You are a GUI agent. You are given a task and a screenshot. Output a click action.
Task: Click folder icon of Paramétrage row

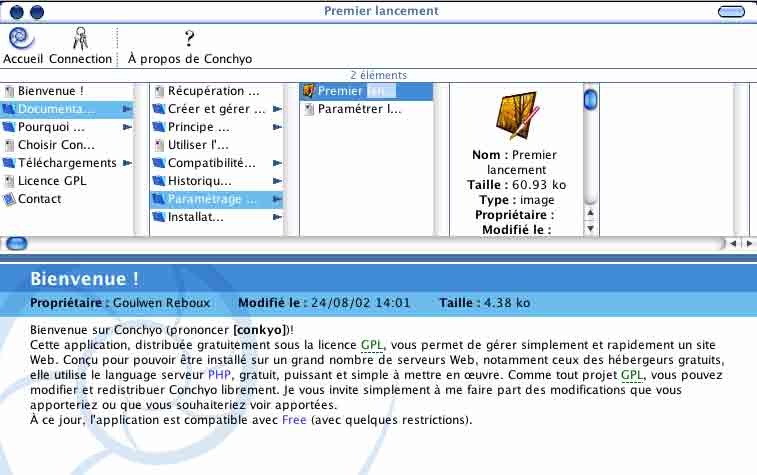click(x=159, y=199)
